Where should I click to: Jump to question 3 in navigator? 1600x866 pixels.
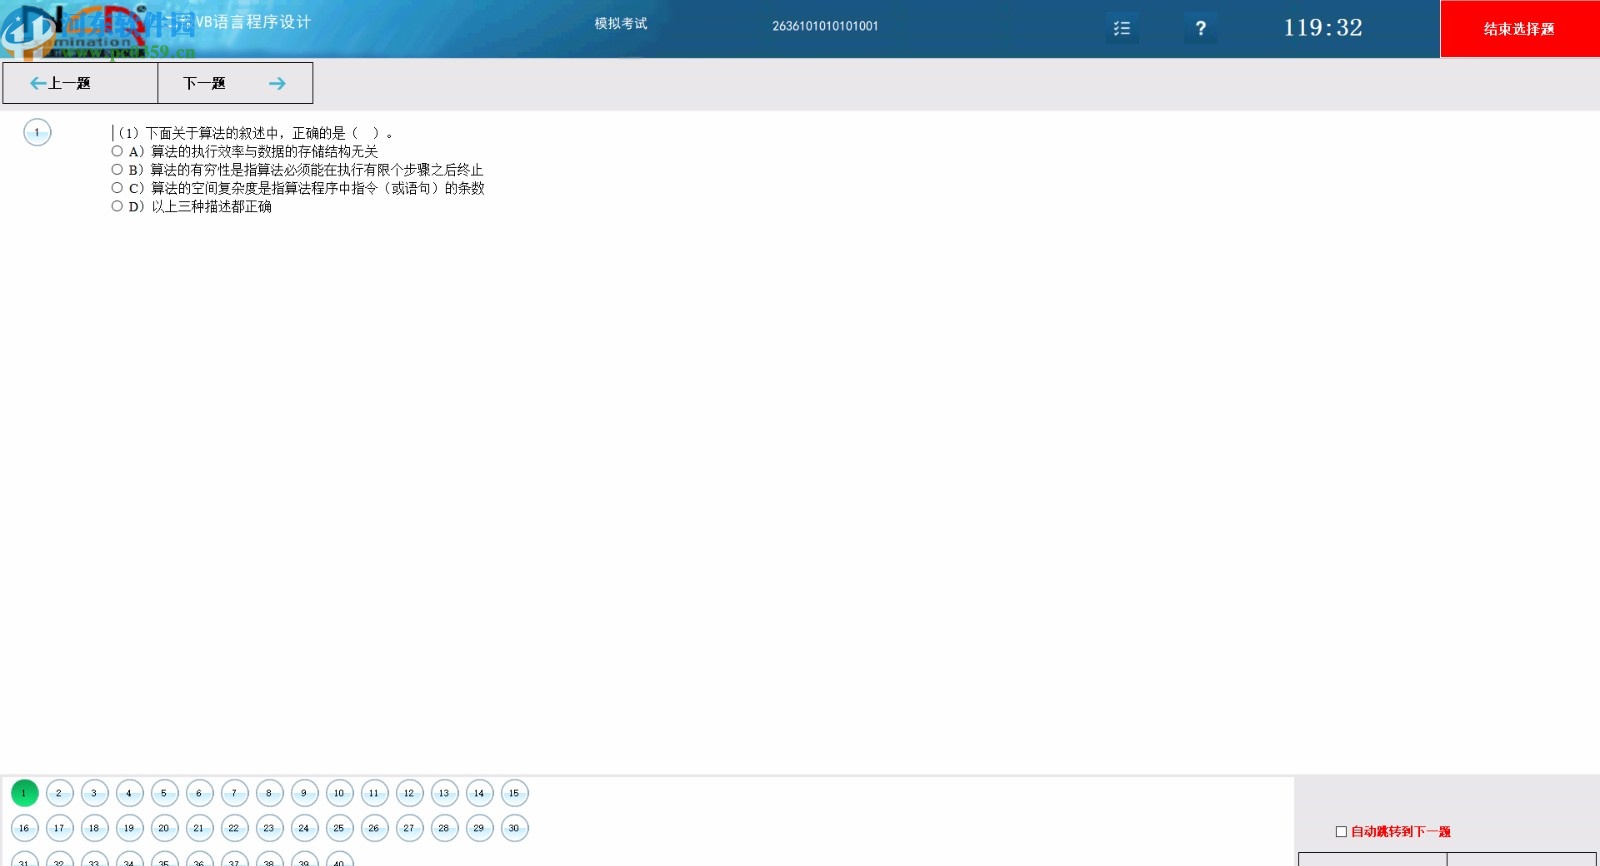[x=94, y=793]
